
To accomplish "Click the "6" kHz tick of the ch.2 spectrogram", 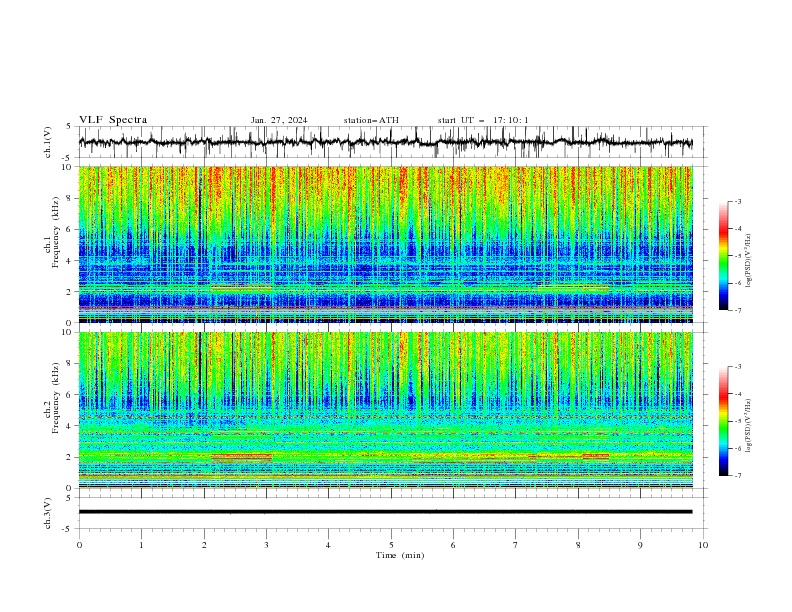I will pyautogui.click(x=70, y=395).
